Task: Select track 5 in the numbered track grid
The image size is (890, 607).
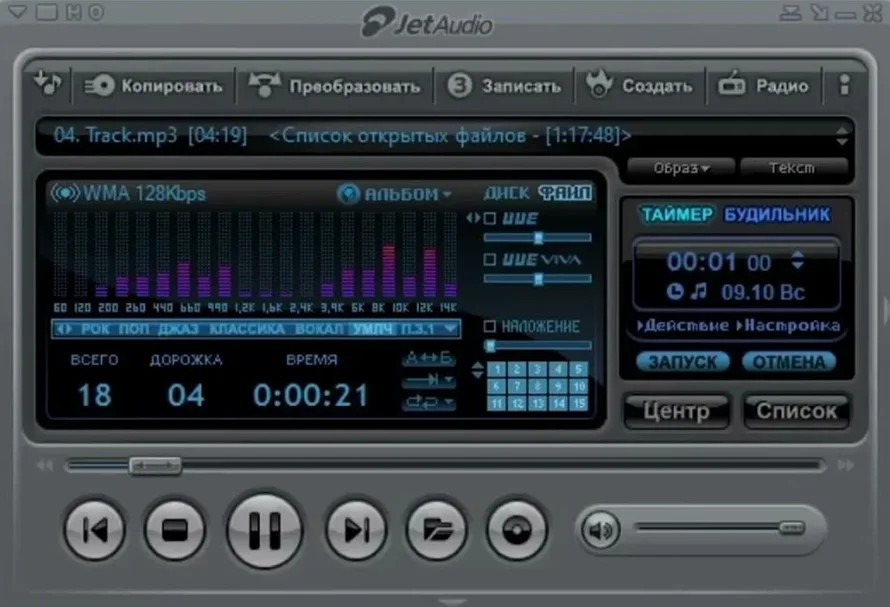Action: coord(578,369)
